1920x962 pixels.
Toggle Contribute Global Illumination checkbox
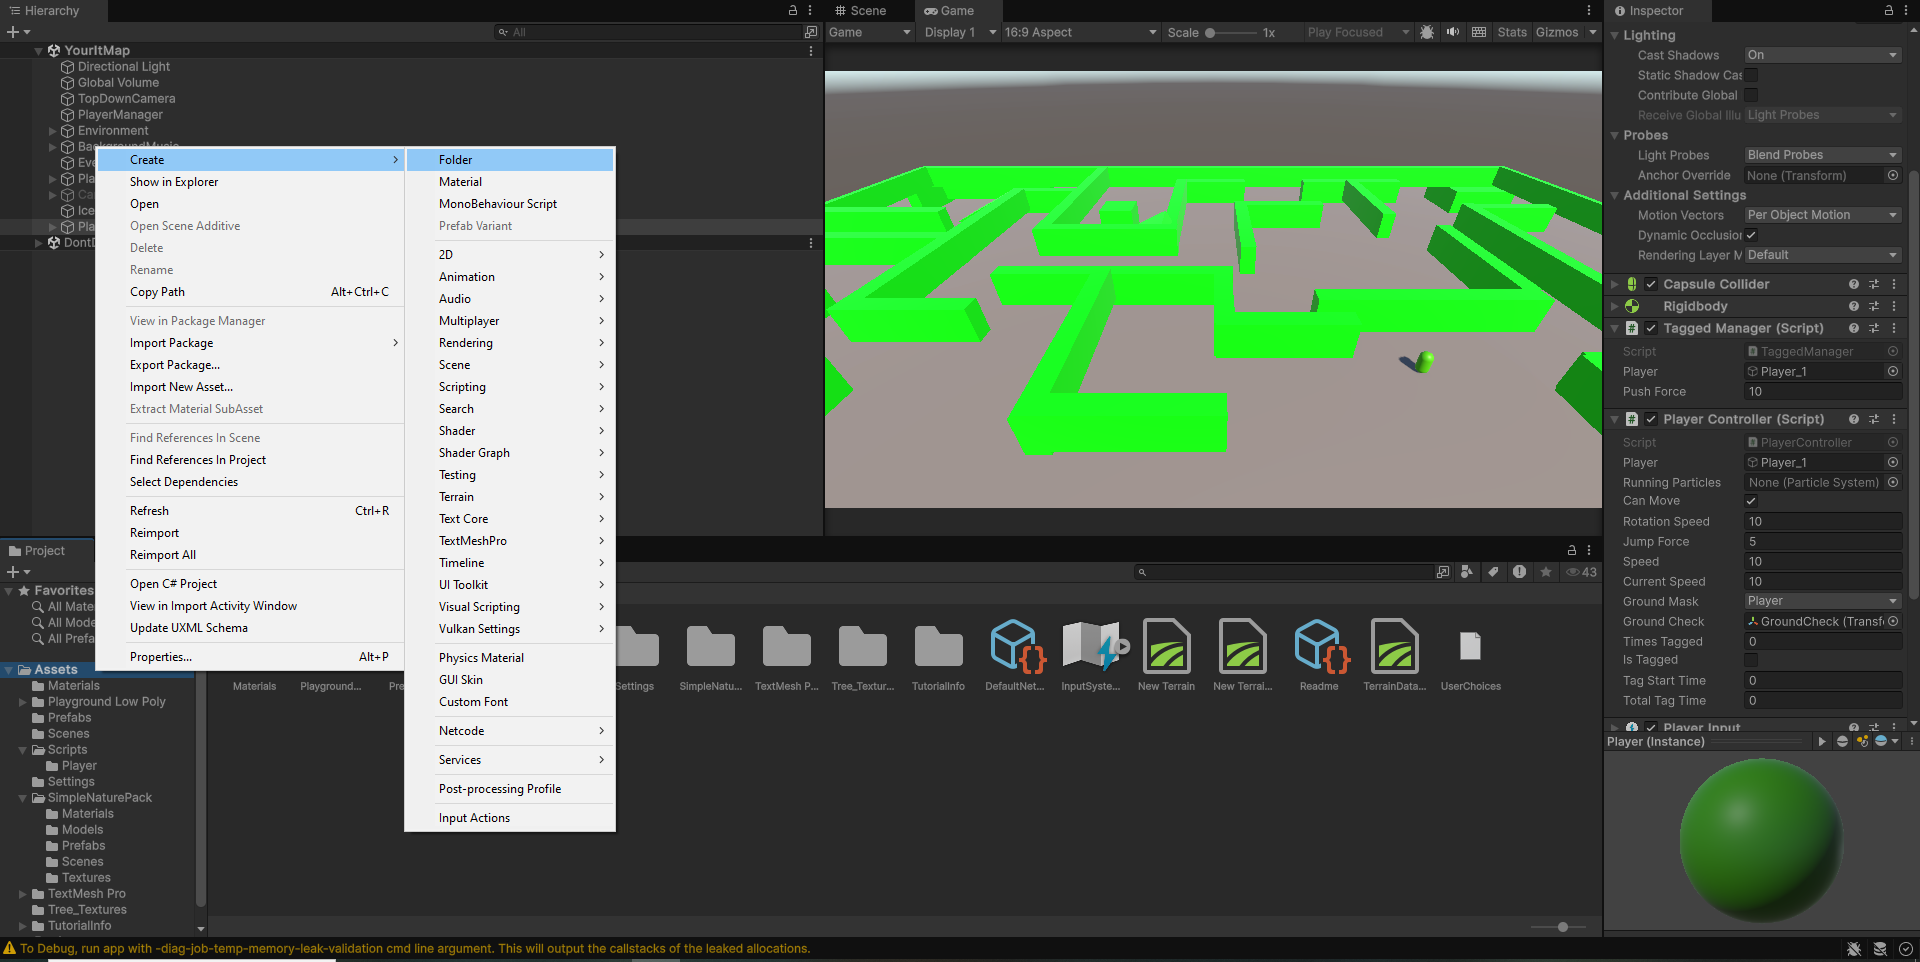[x=1751, y=95]
